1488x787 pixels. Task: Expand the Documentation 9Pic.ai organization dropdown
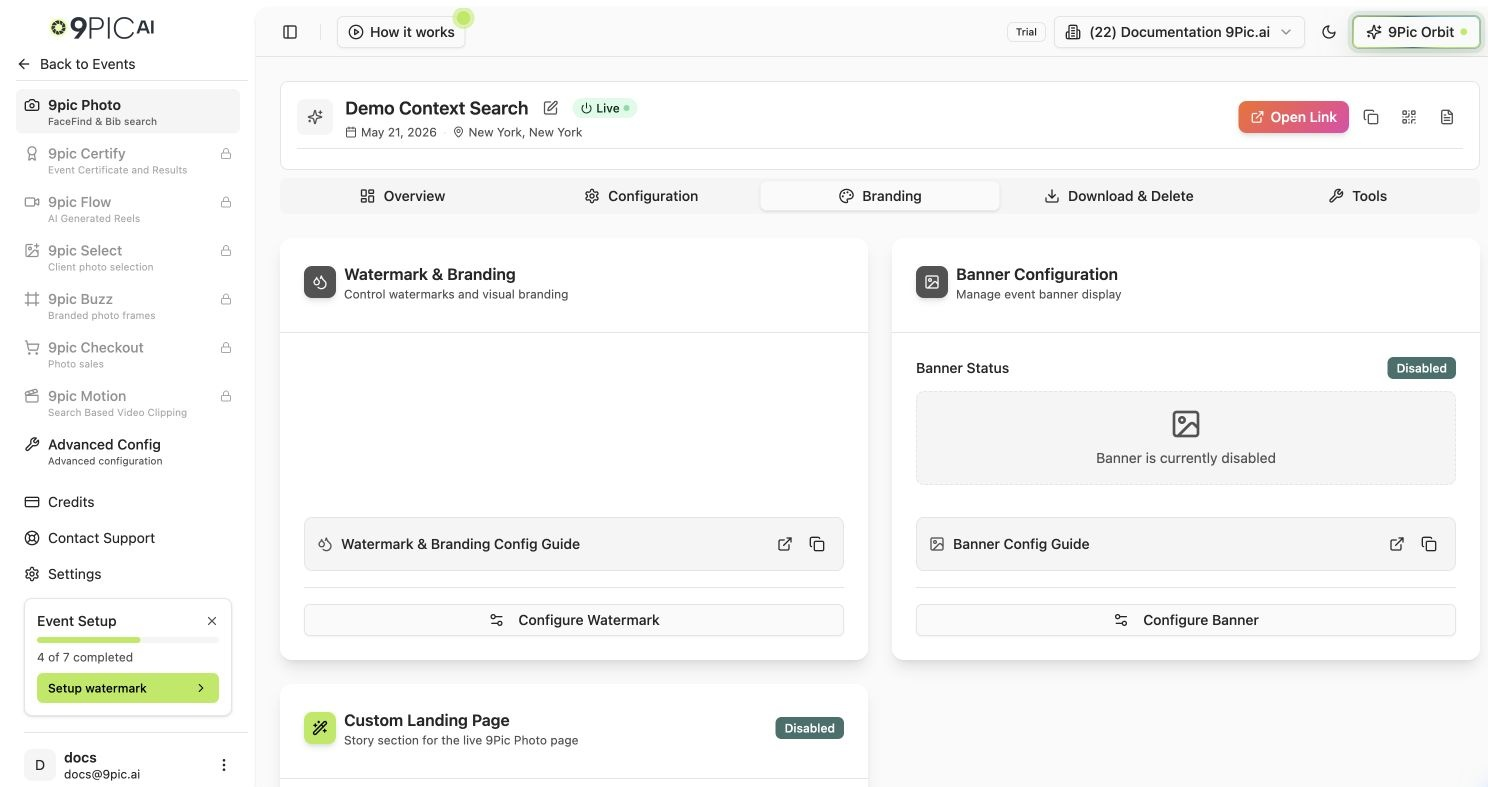(1179, 32)
